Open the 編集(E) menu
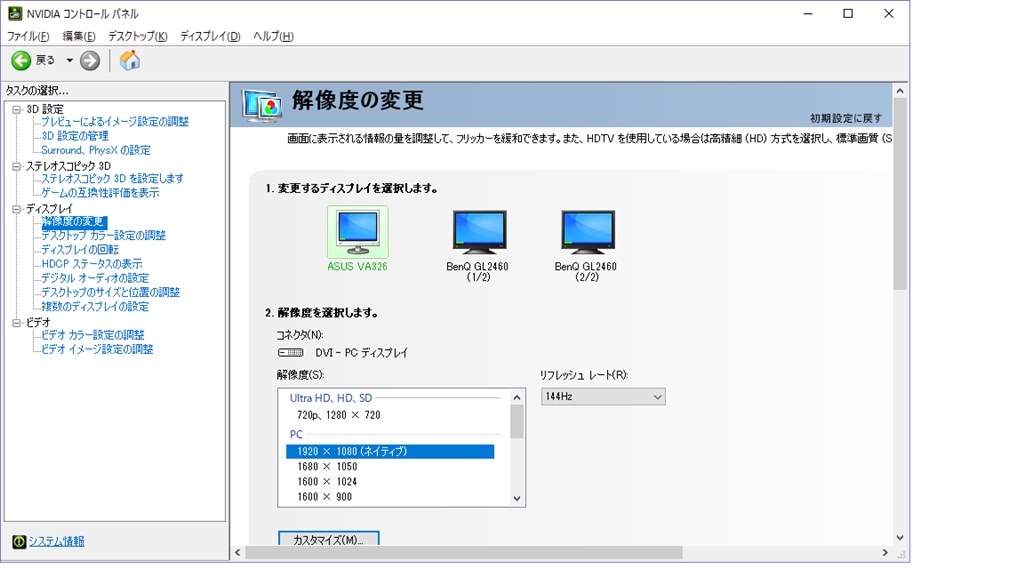 [x=79, y=37]
